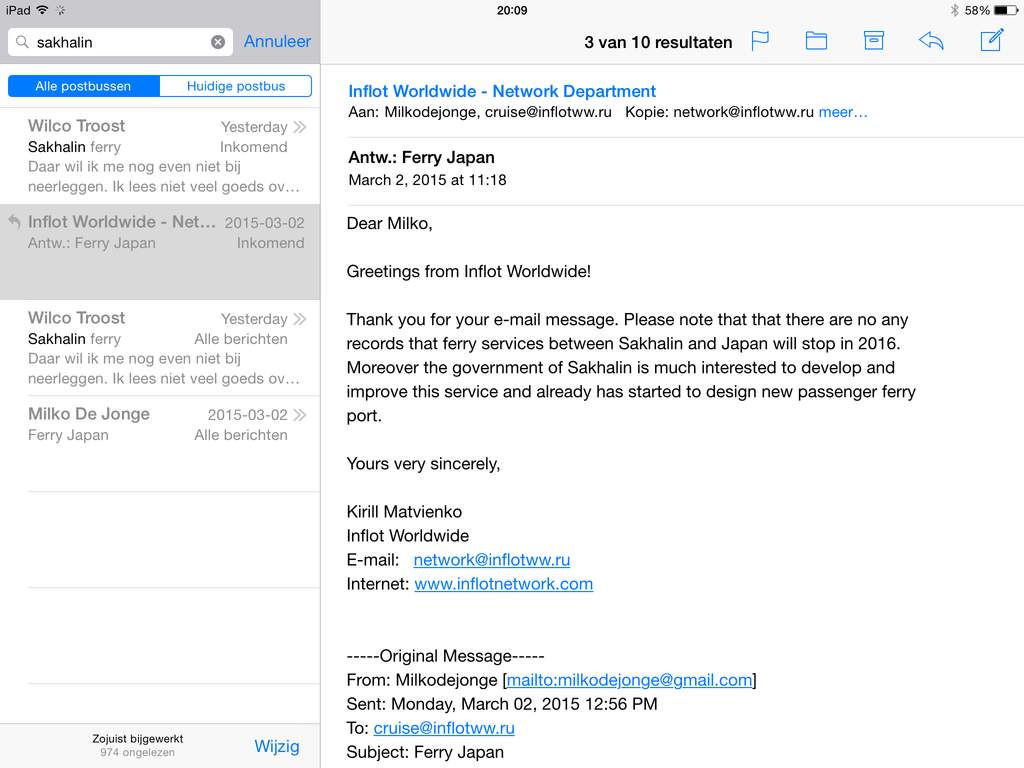Archive the message with the archive box icon
This screenshot has height=768, width=1024.
(874, 40)
